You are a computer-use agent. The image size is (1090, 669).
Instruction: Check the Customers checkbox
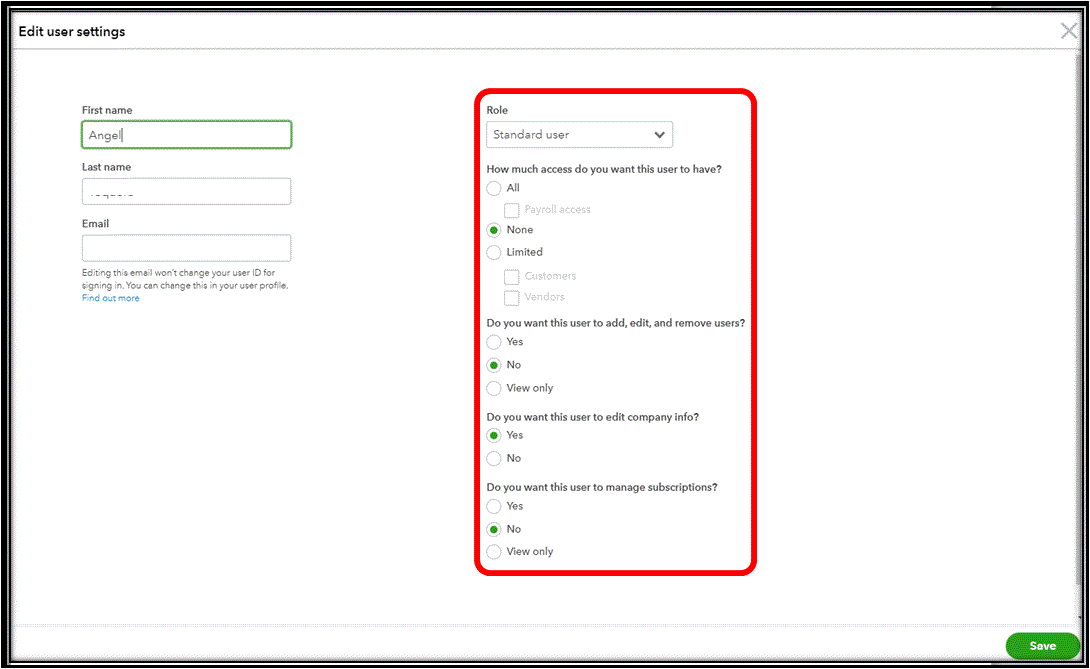(x=512, y=277)
